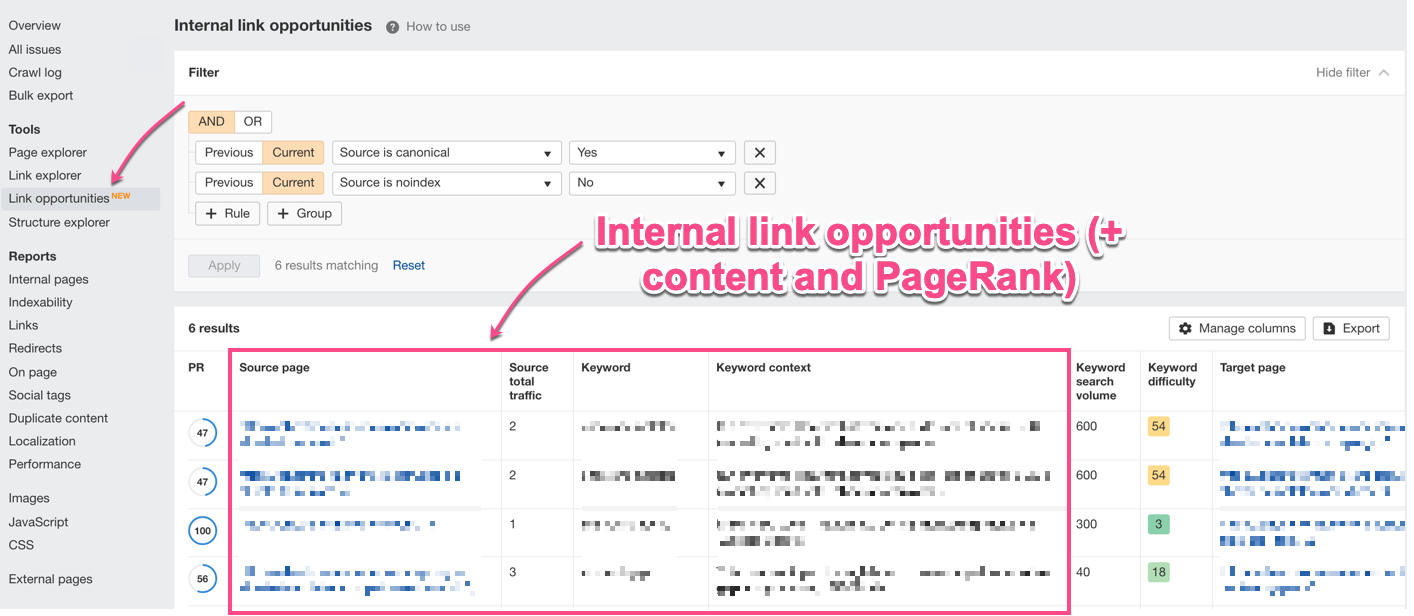Click the Keyword search volume column header
Screen dimensions: 1414x616
click(x=1101, y=382)
